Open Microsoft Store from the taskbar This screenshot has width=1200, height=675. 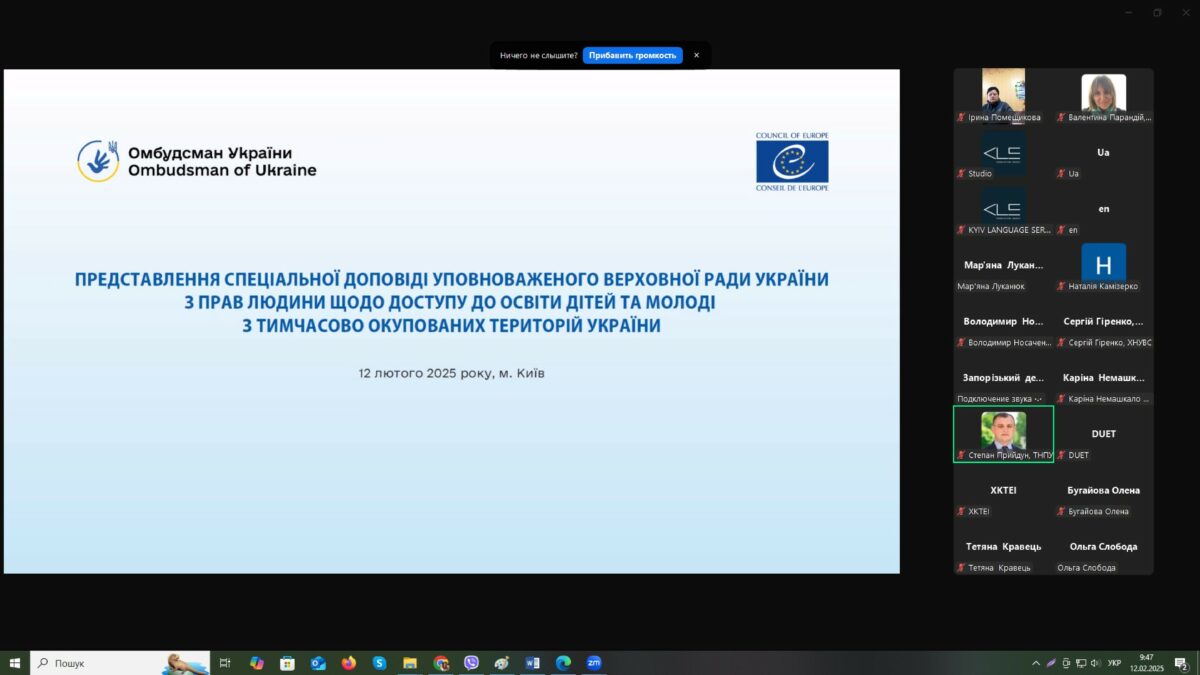pyautogui.click(x=287, y=663)
